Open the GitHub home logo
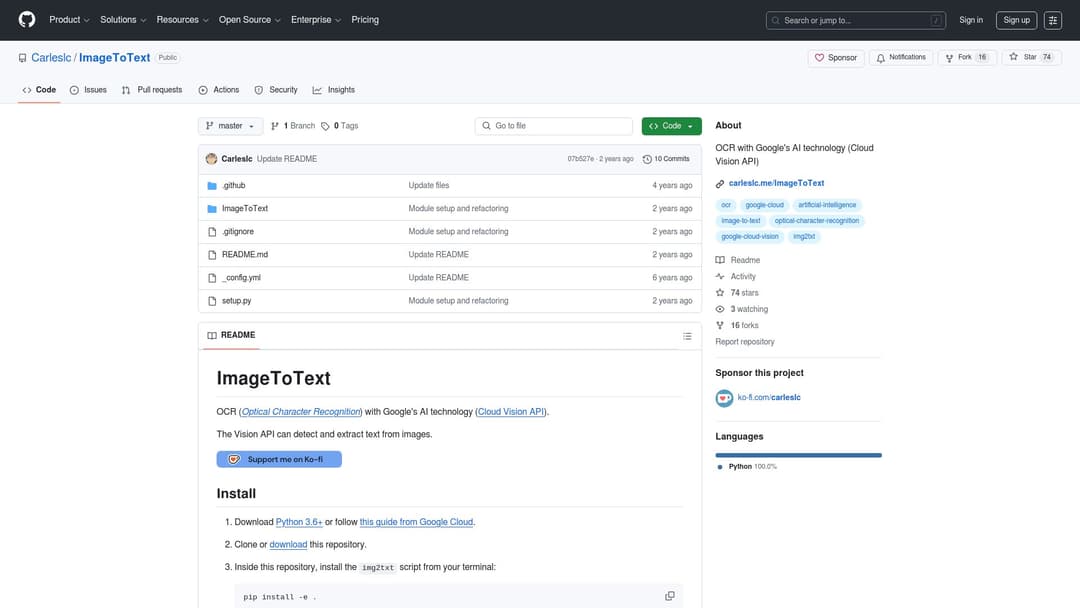 (x=27, y=20)
